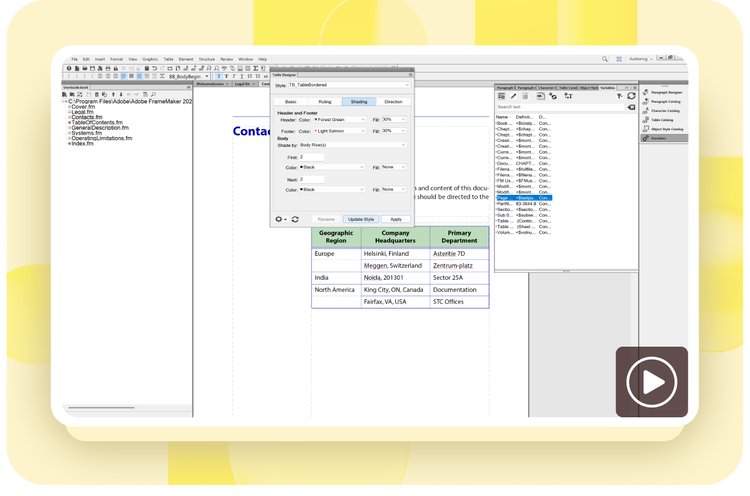Select the Shading tab
Screen dimensions: 750x496
(359, 102)
